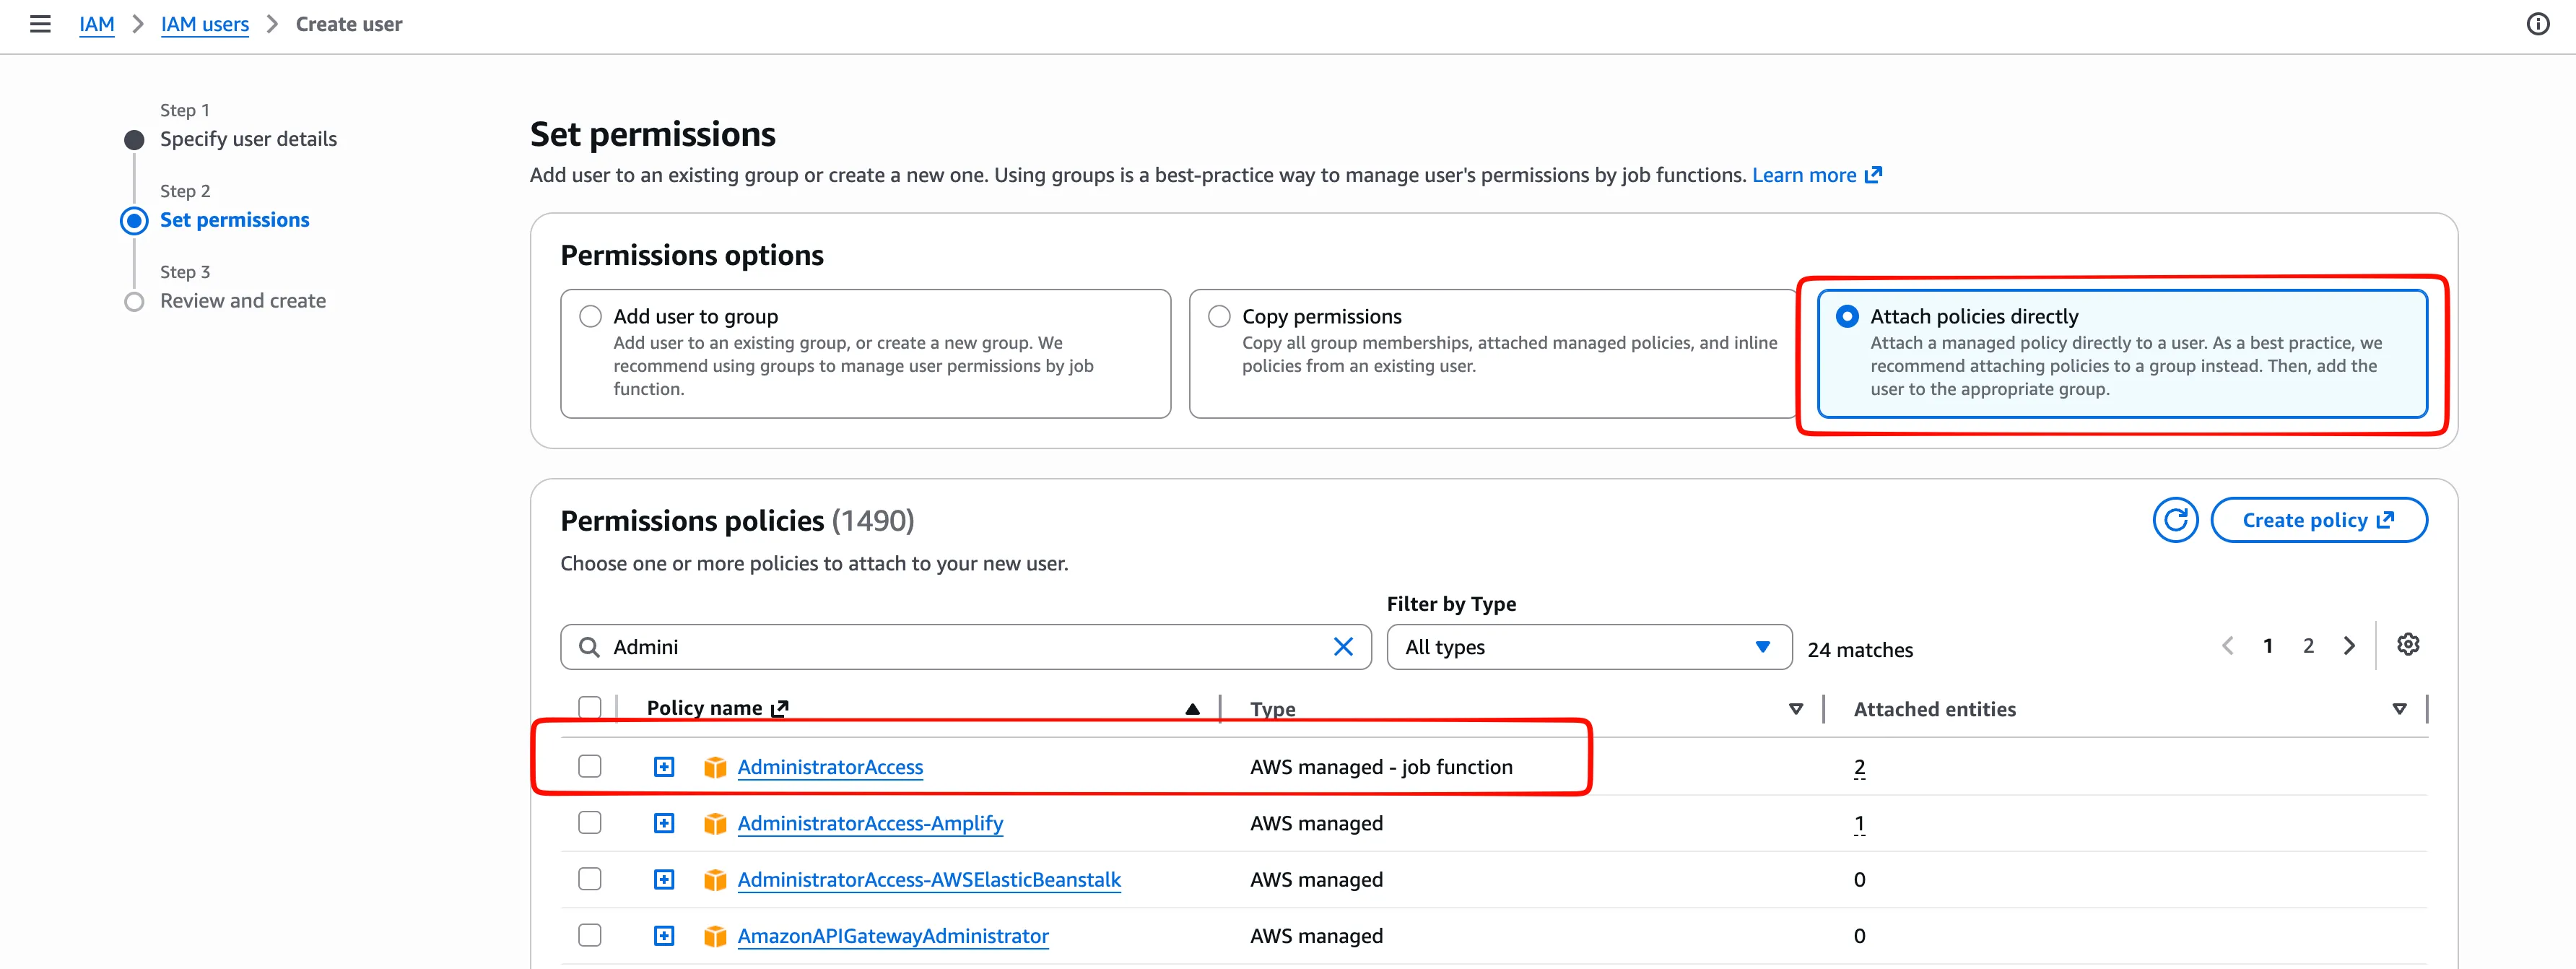The height and width of the screenshot is (969, 2576).
Task: Click the search magnifier icon
Action: [590, 647]
